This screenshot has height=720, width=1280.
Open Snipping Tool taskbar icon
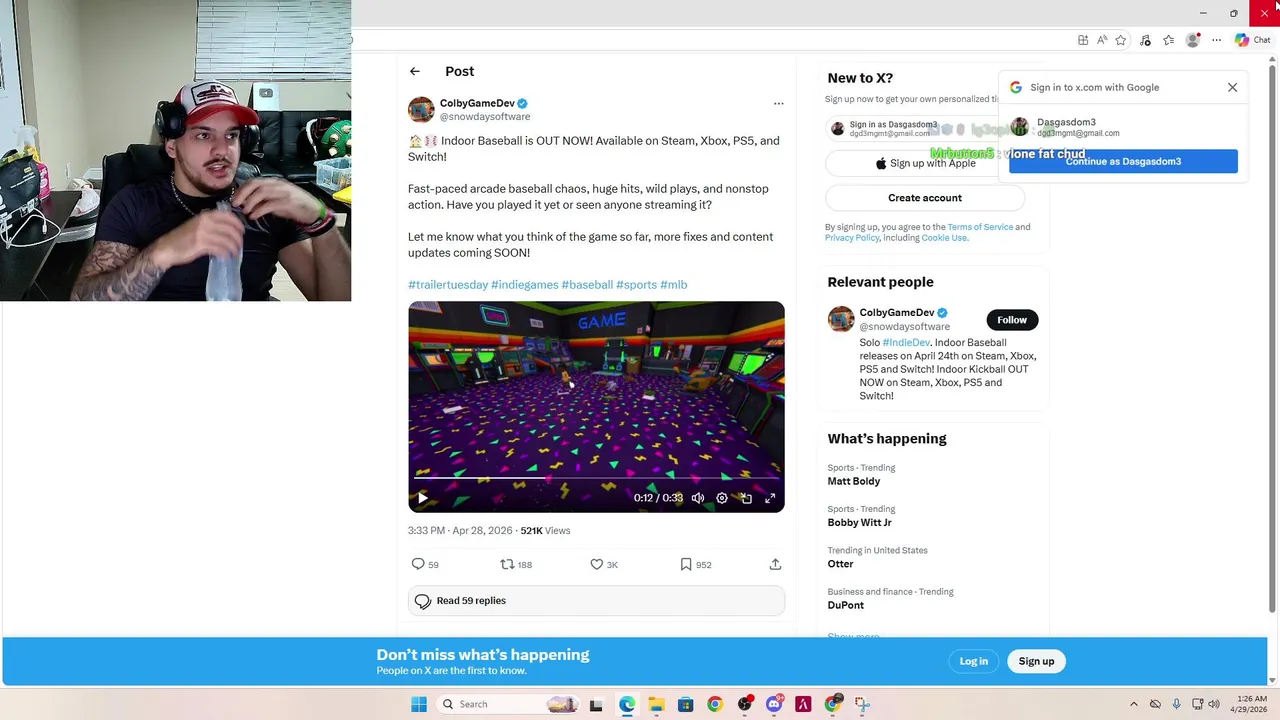(862, 704)
